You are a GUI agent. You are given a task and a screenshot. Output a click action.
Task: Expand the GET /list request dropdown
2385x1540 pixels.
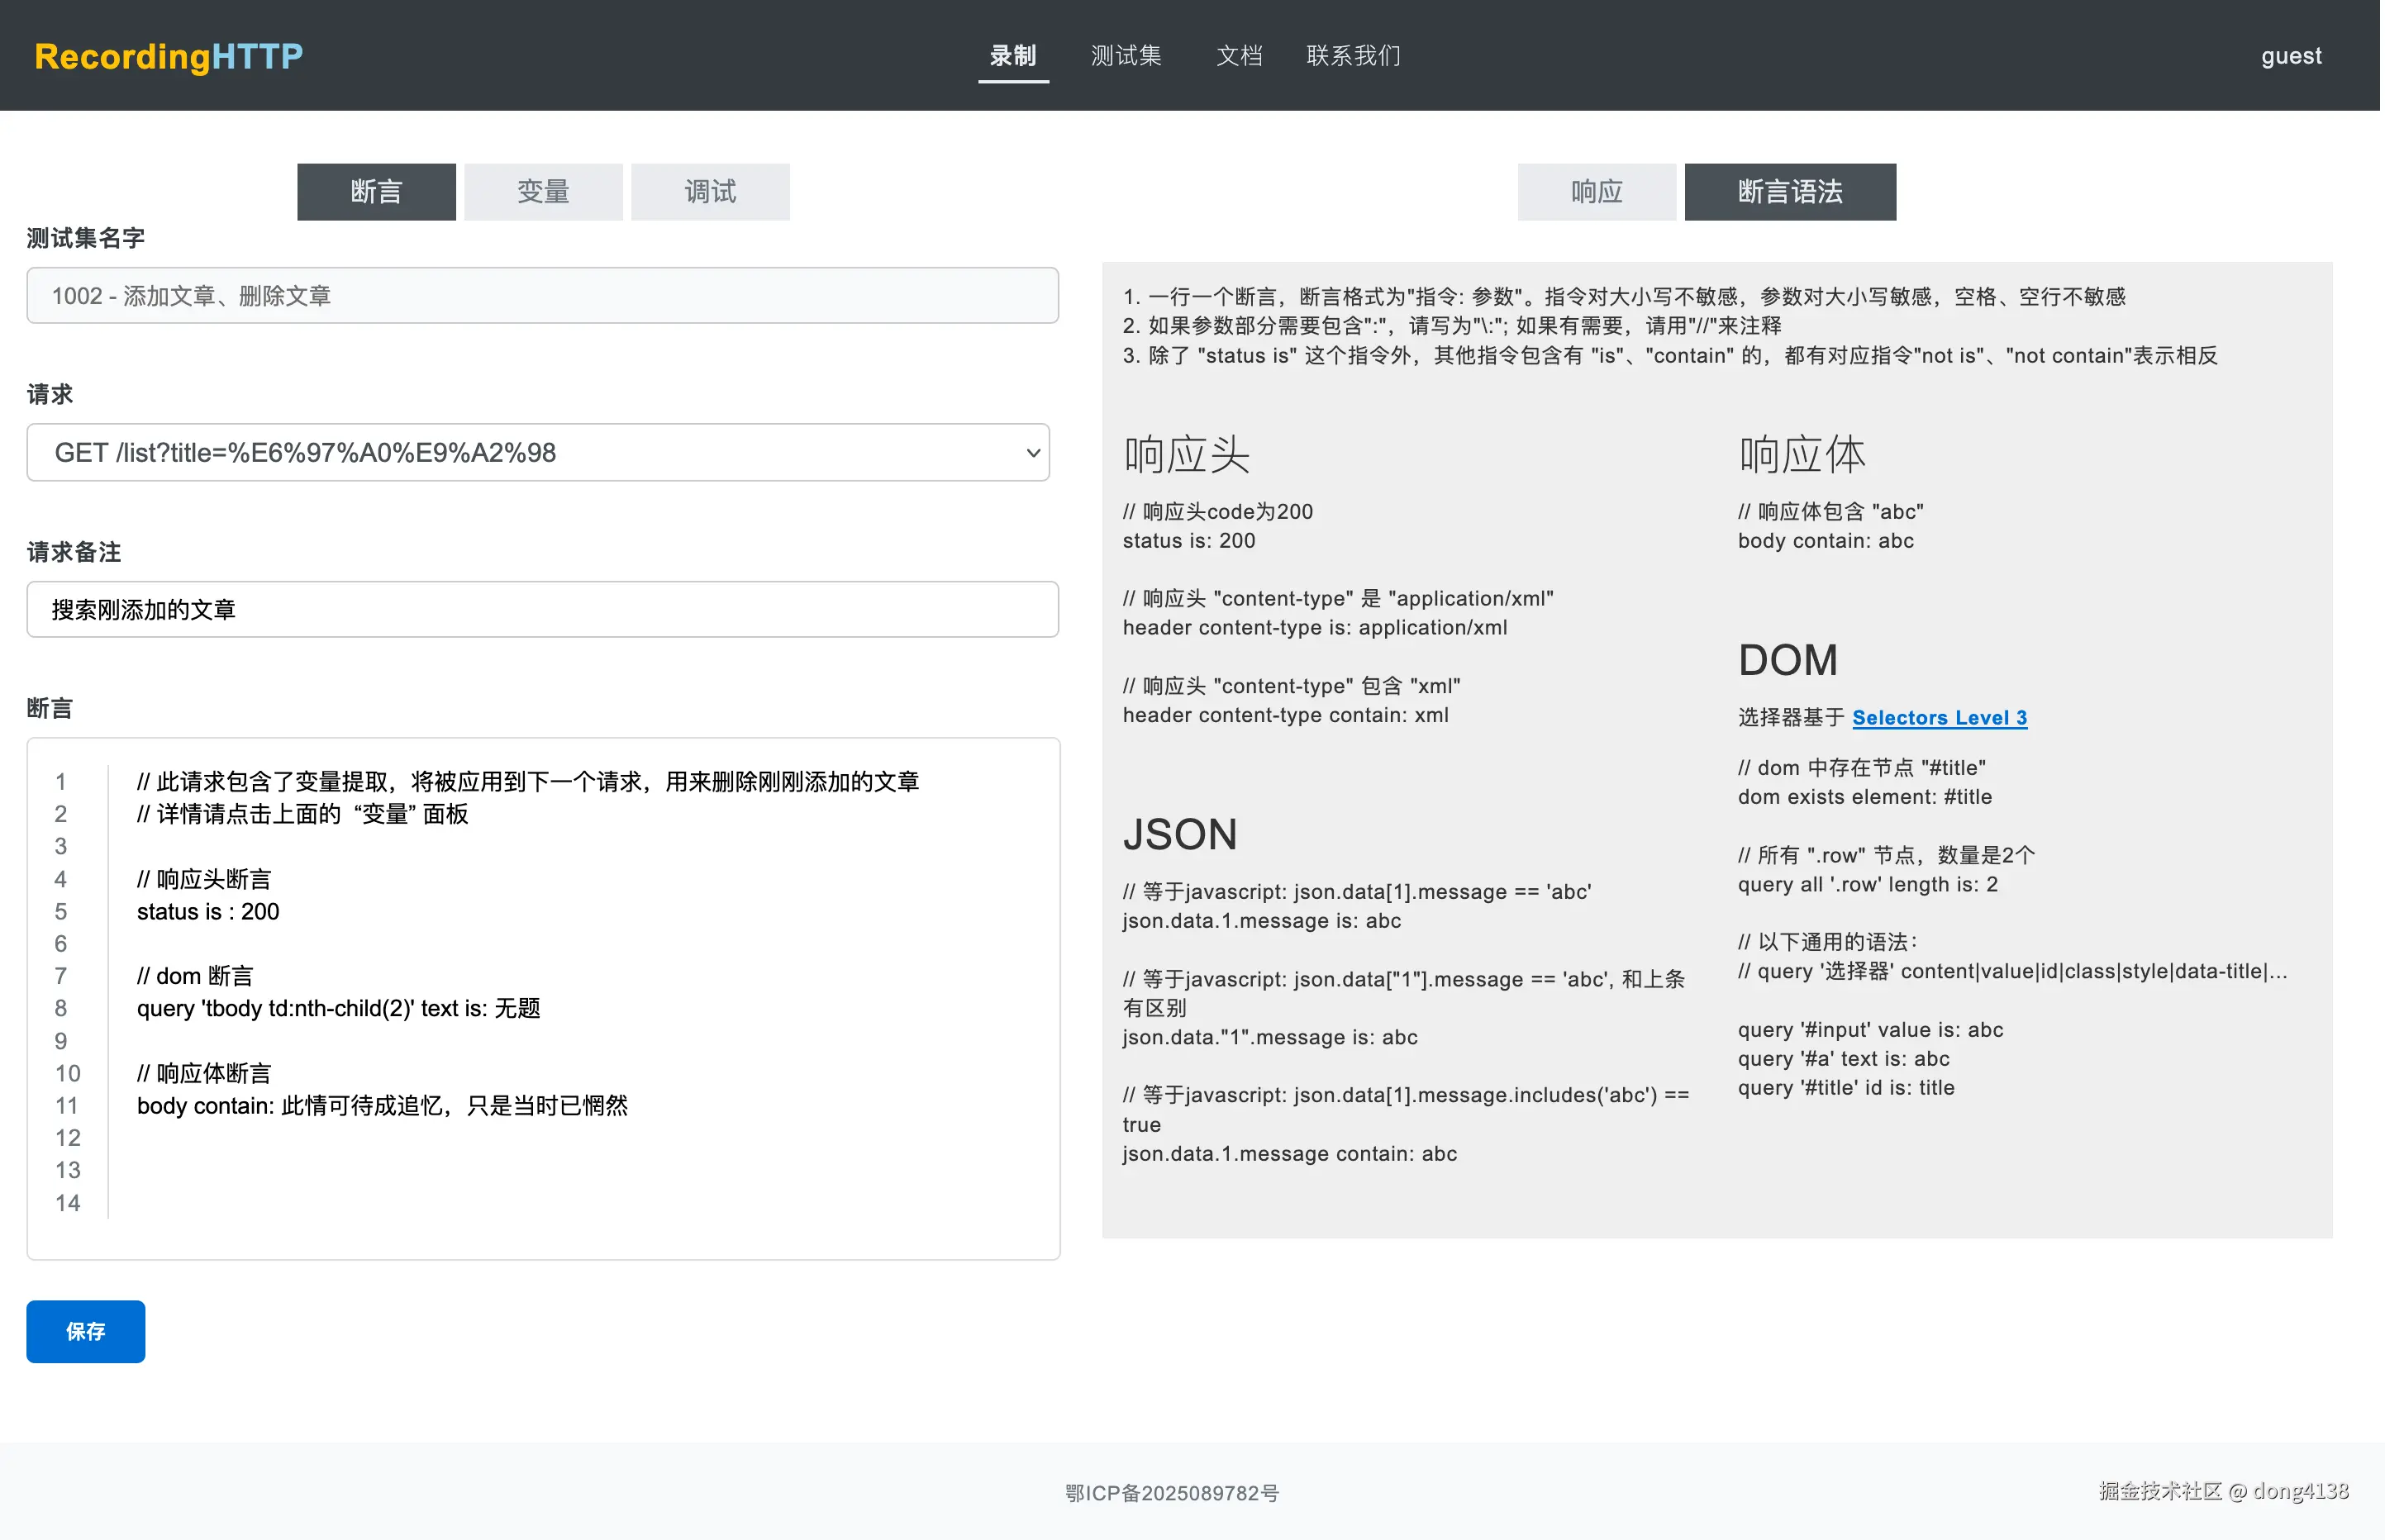point(540,452)
